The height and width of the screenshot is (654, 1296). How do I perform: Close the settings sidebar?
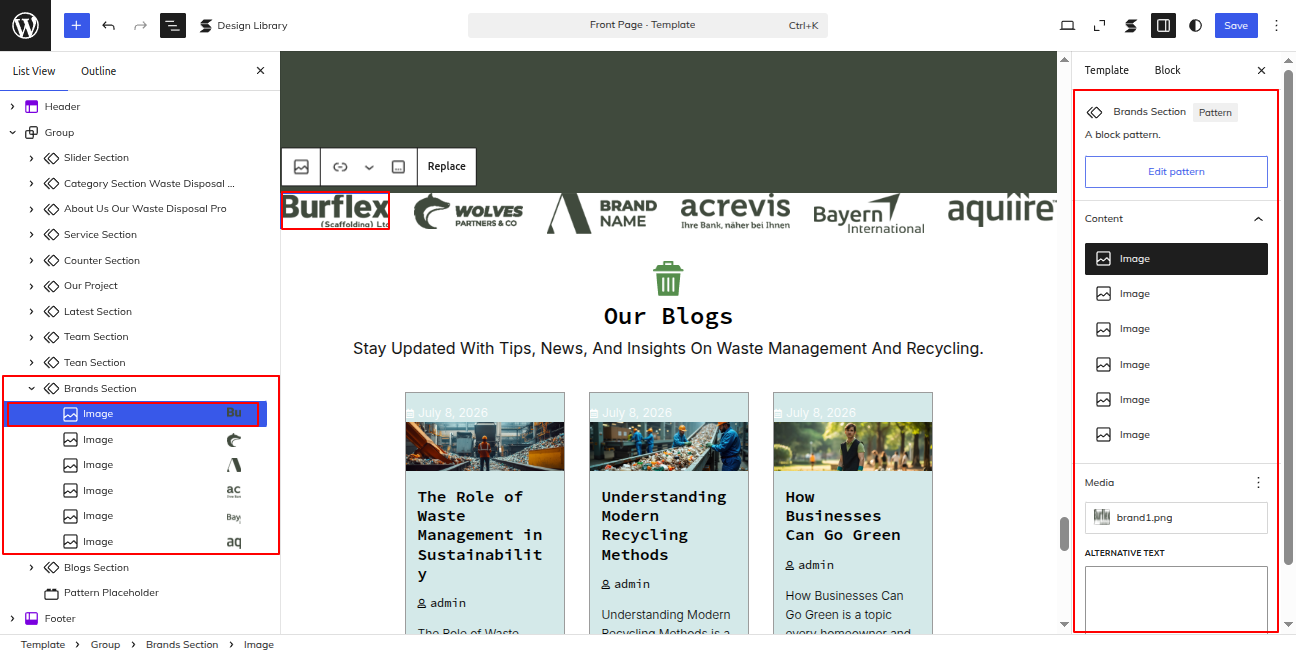(1261, 70)
